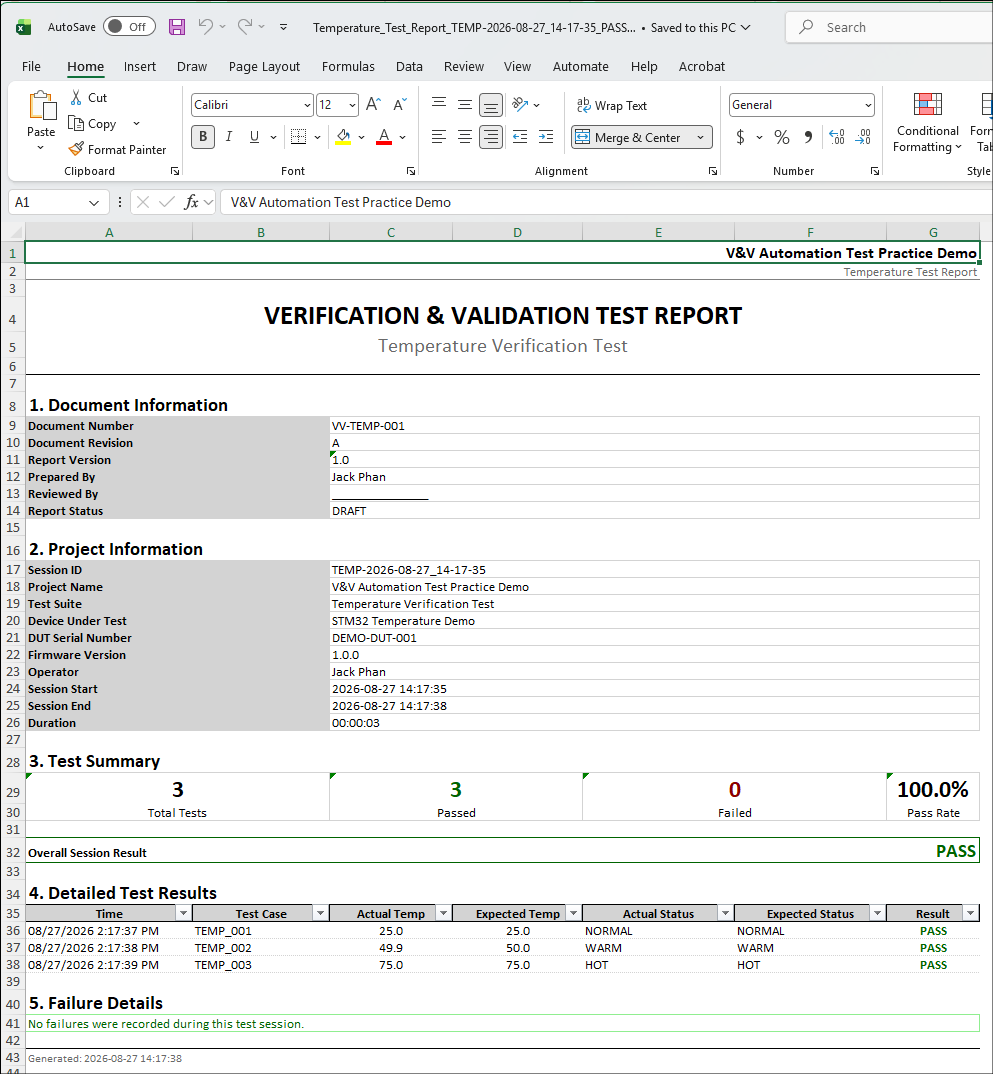Open the Calibri font name dropdown
The width and height of the screenshot is (993, 1074).
tap(307, 105)
